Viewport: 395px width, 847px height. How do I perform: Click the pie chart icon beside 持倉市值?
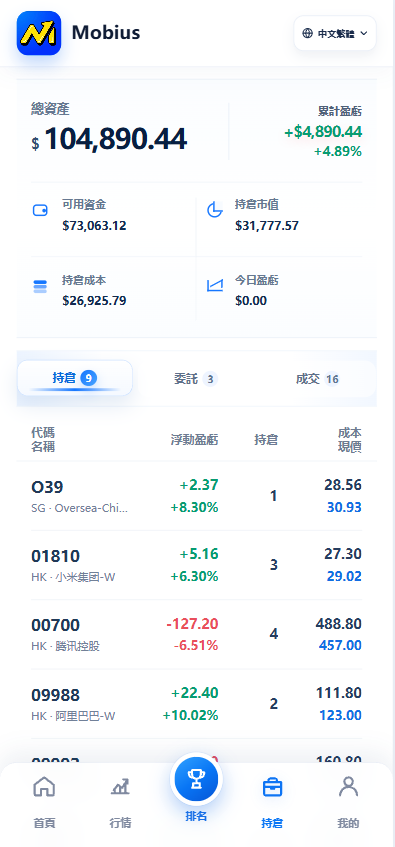215,209
